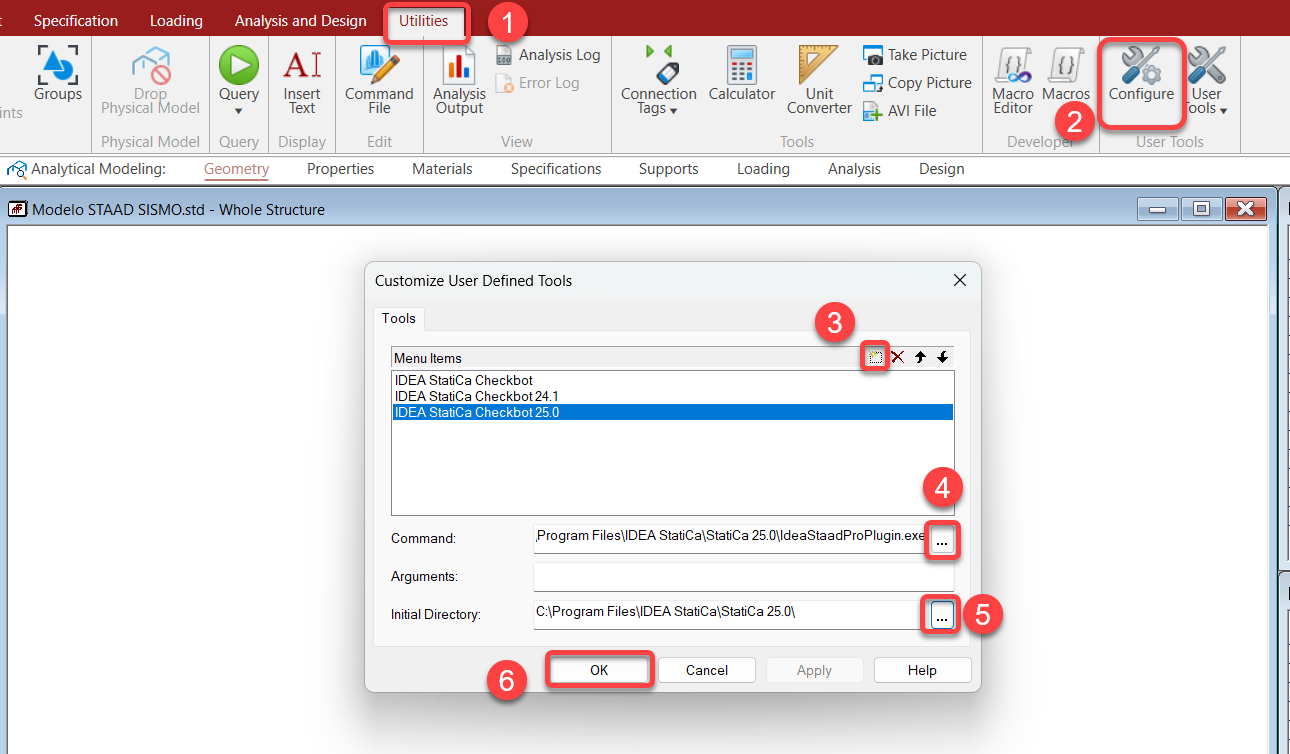Move the selected menu item up
Viewport: 1290px width, 754px height.
(x=920, y=357)
